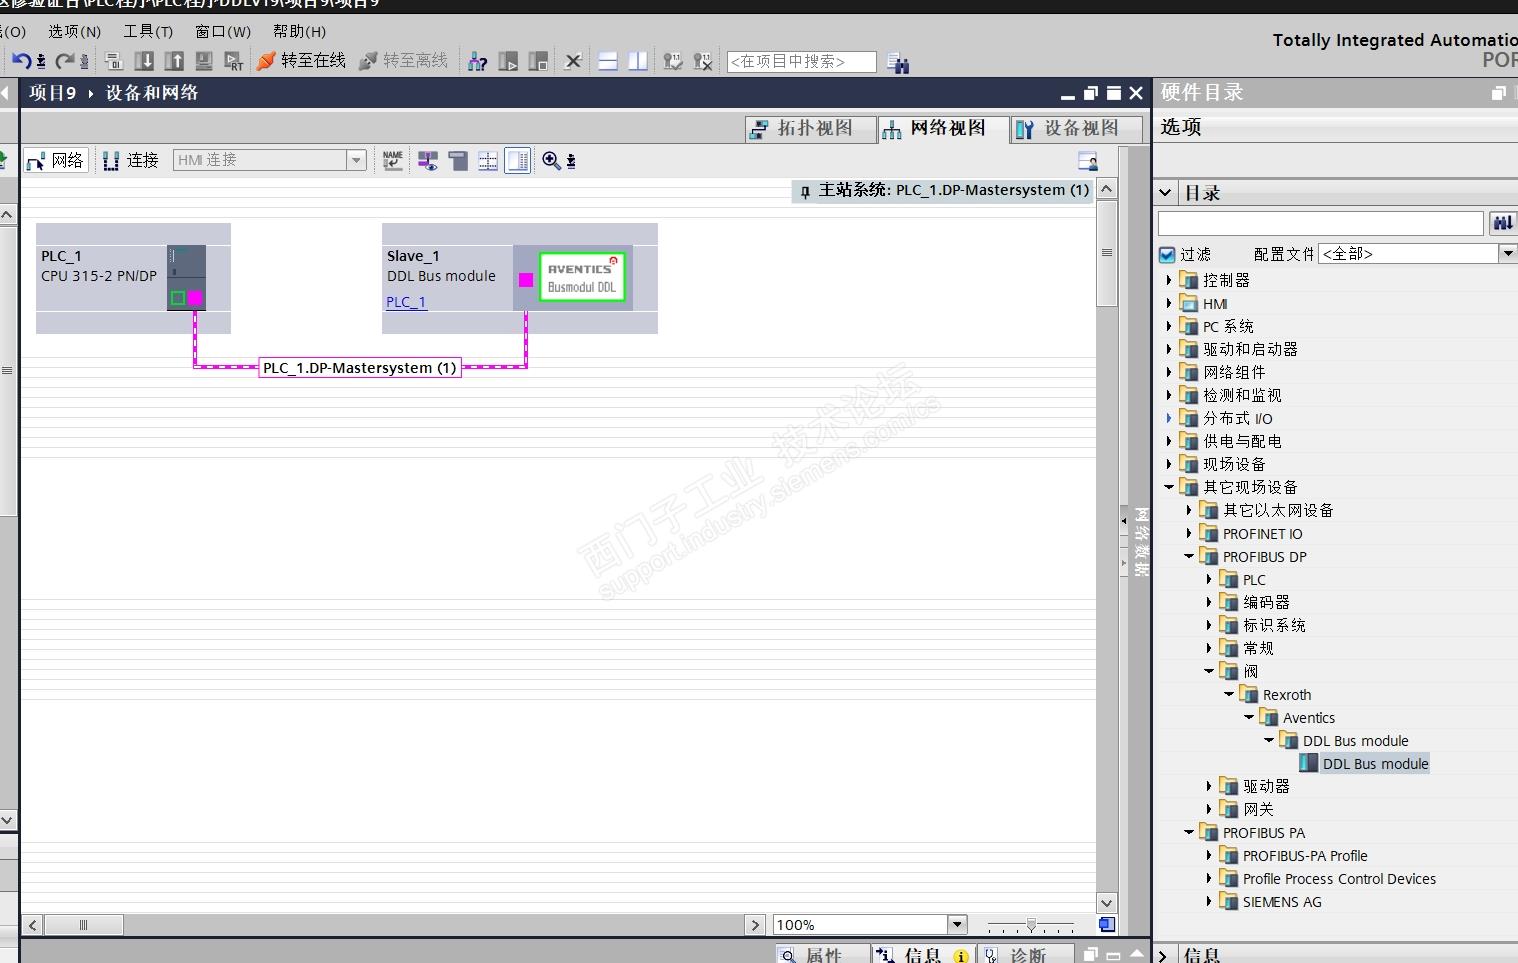Open the 工具(T) menu

[x=148, y=32]
